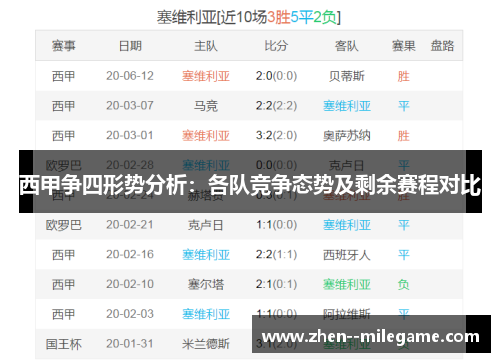Click result 胜 in the 奥萨苏纳 row

[404, 136]
